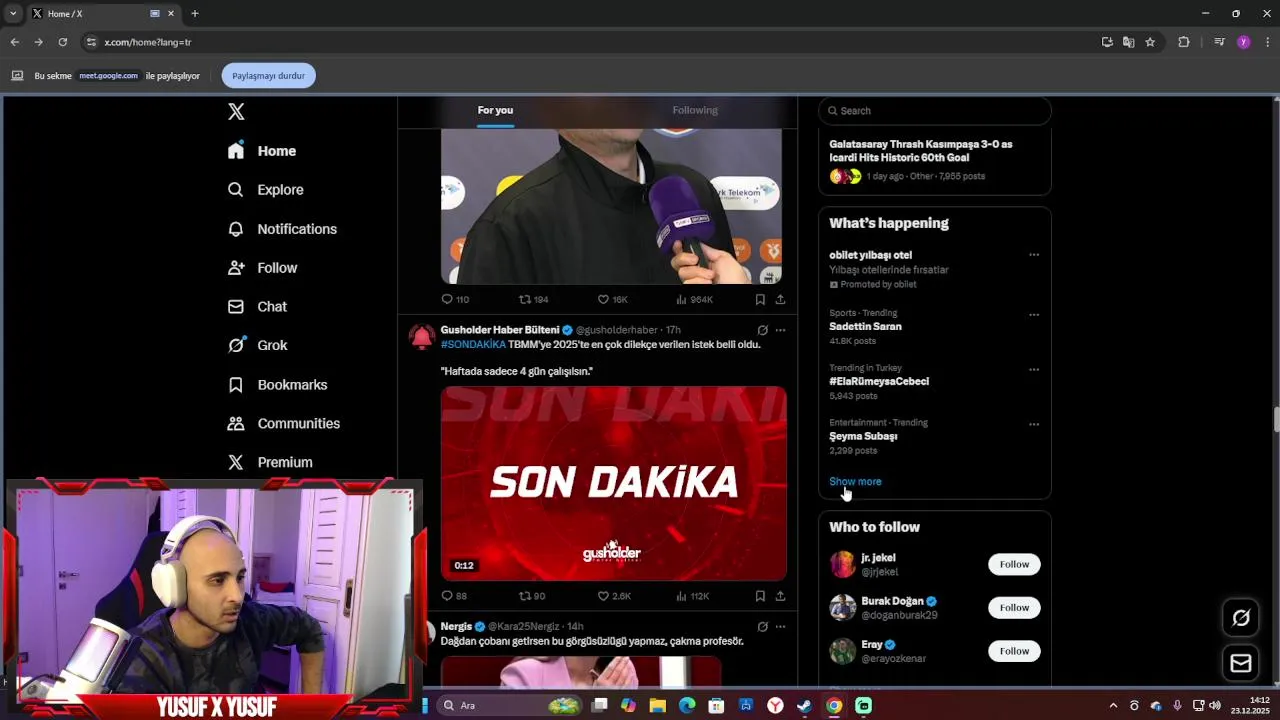Open more options on Nergis post

click(x=780, y=627)
